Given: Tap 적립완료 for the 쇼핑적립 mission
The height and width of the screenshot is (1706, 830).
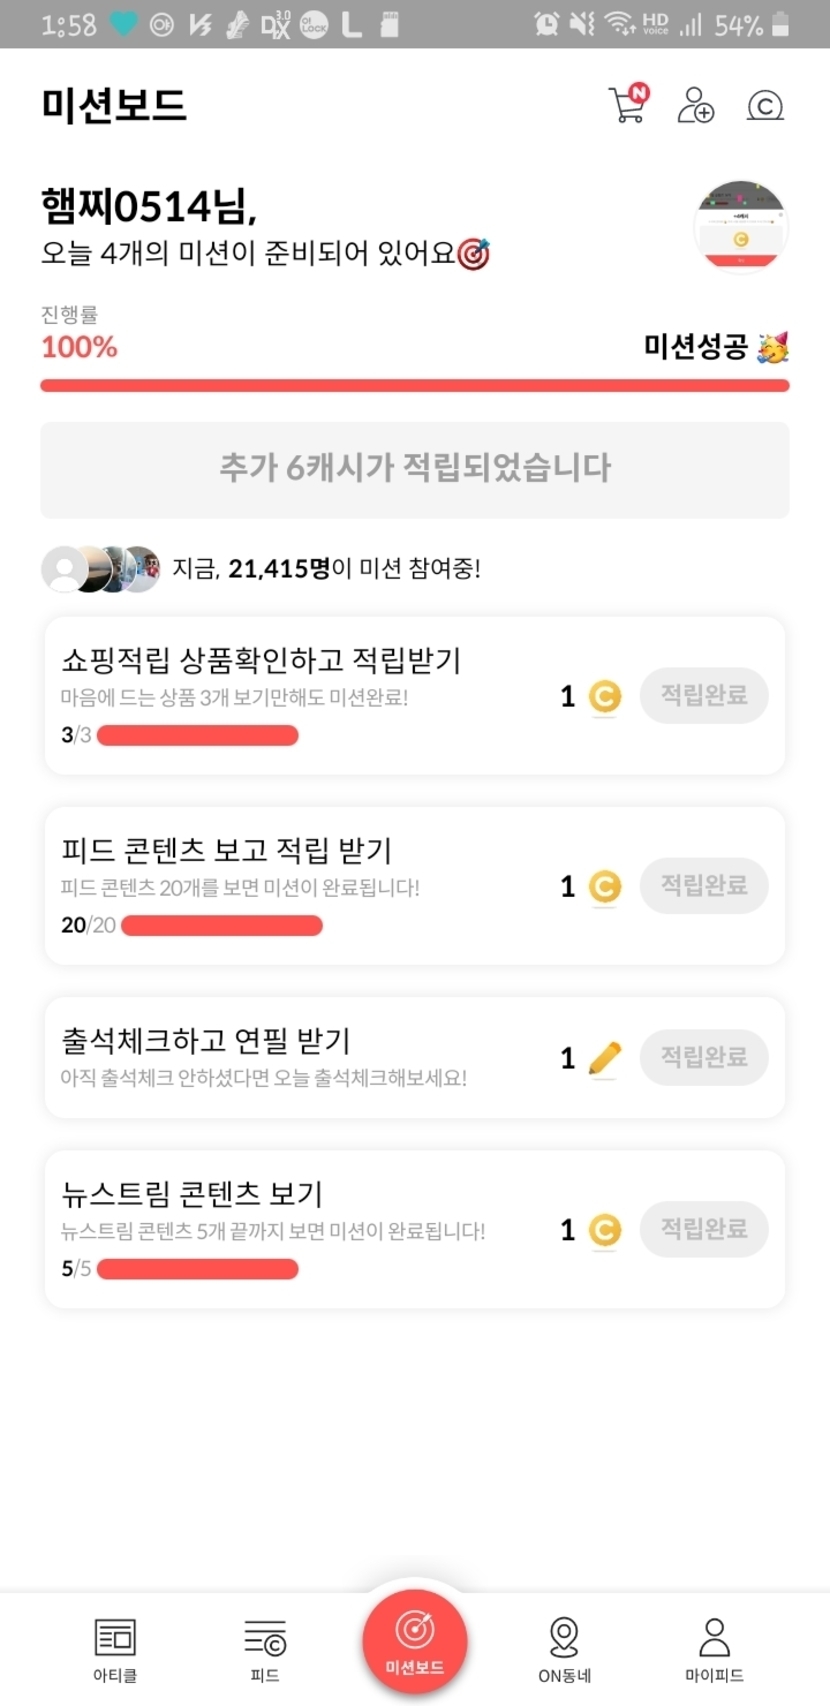Looking at the screenshot, I should tap(704, 695).
